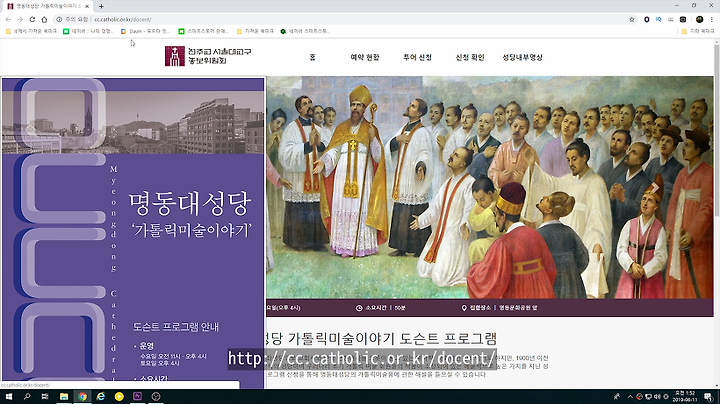Click the location pin icon beside 집결장소
720x404 pixels.
click(x=464, y=308)
